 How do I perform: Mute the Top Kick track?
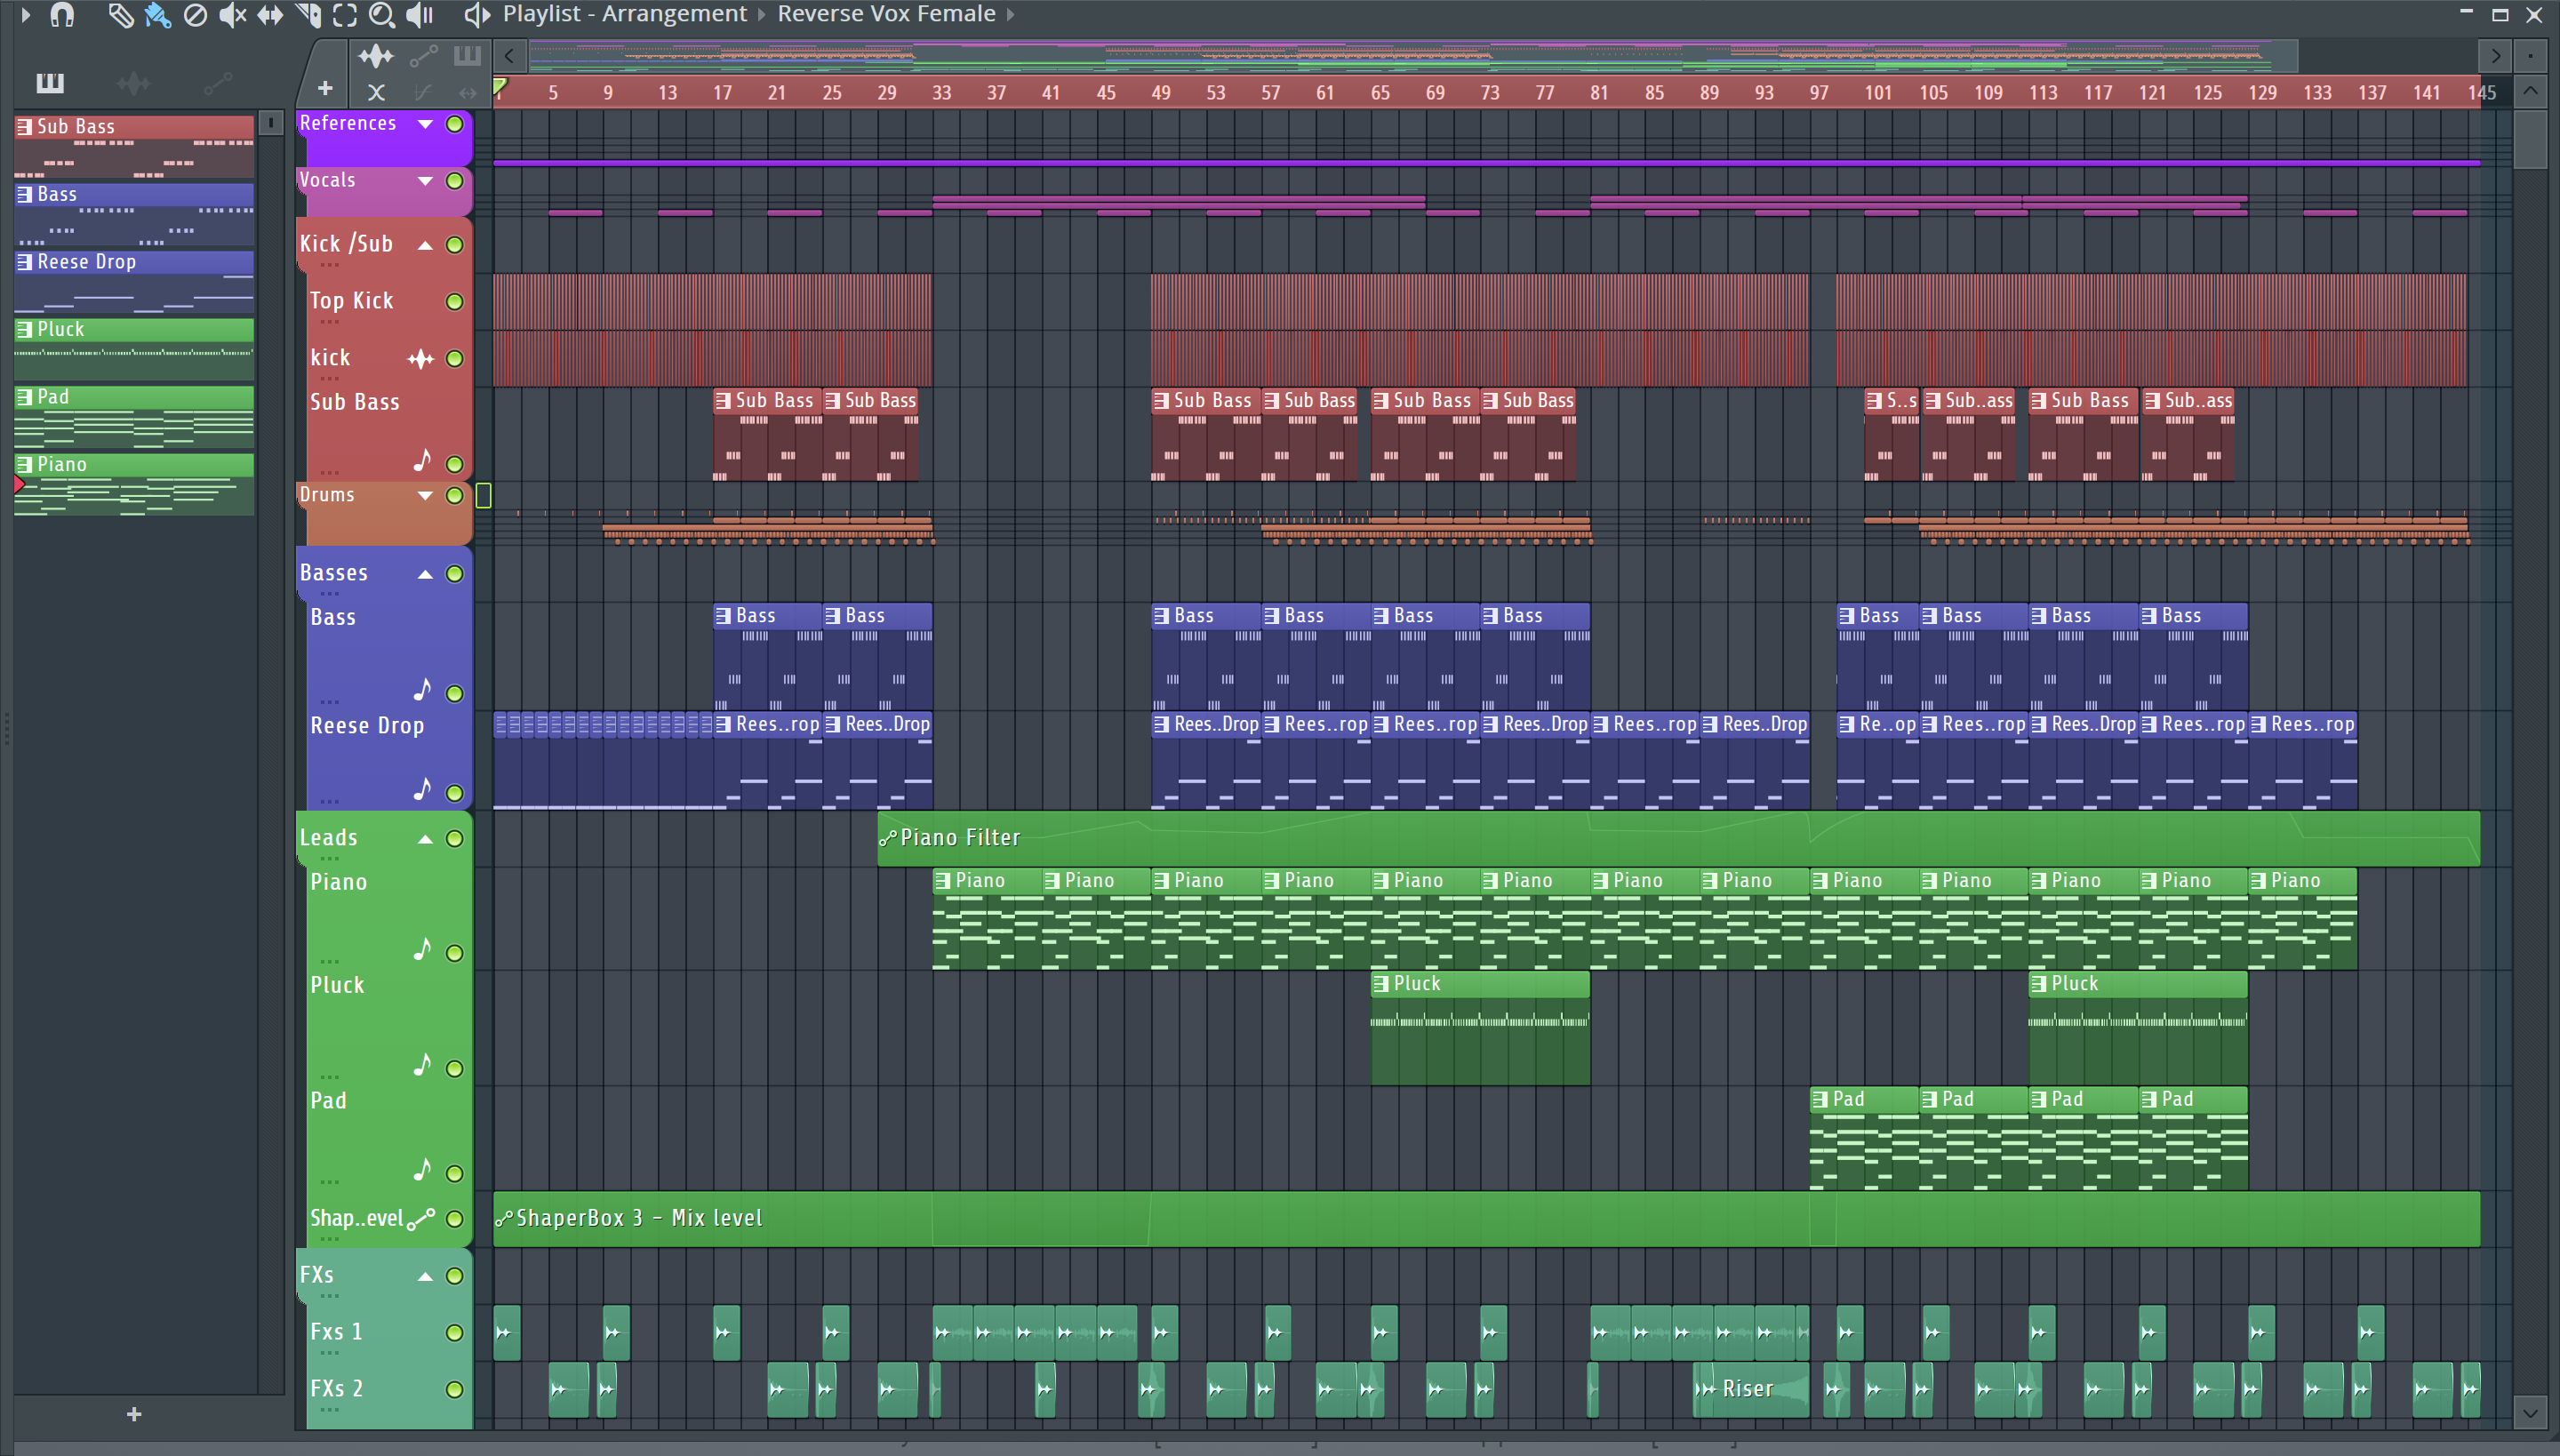tap(455, 302)
